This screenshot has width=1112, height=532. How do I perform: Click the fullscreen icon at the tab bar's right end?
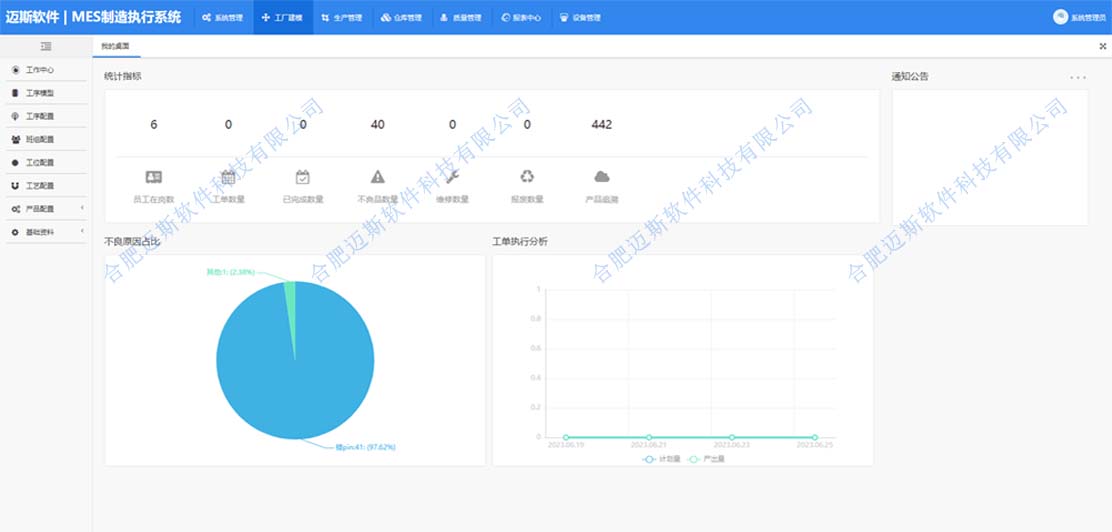[1102, 46]
